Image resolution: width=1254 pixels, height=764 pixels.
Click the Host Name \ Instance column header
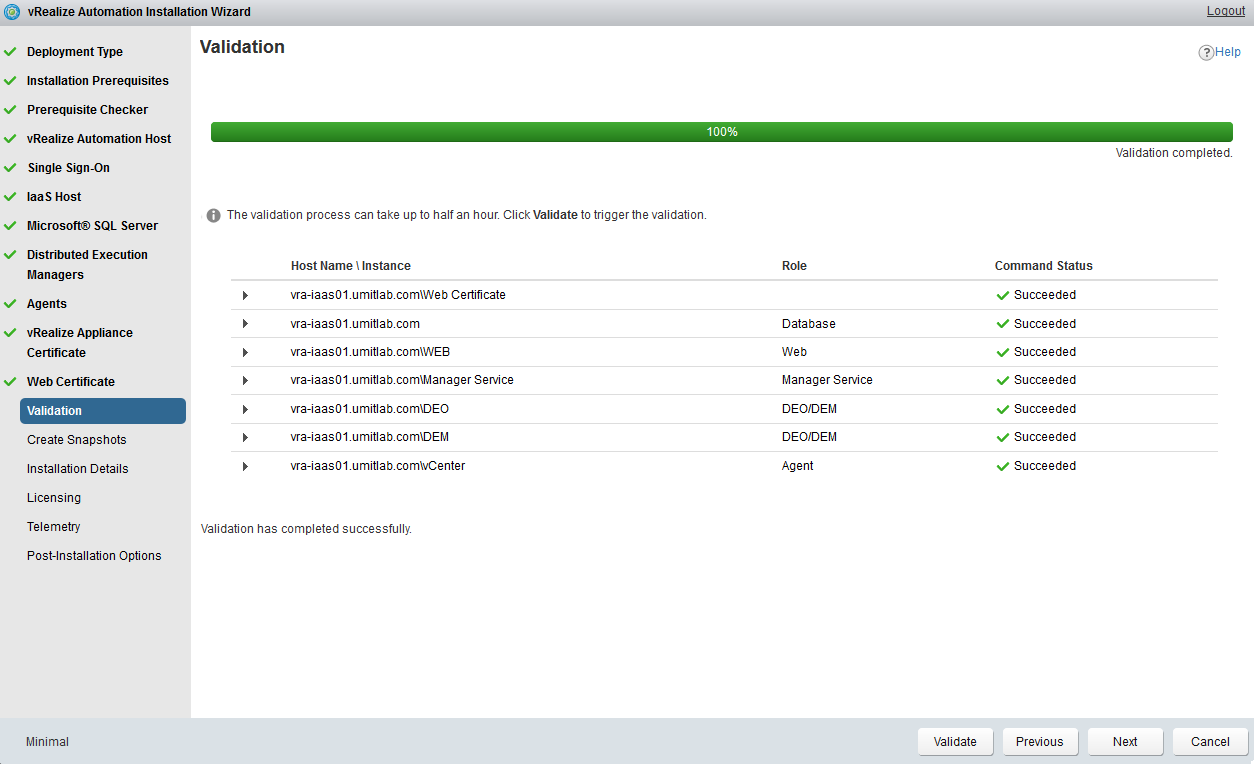coord(350,266)
